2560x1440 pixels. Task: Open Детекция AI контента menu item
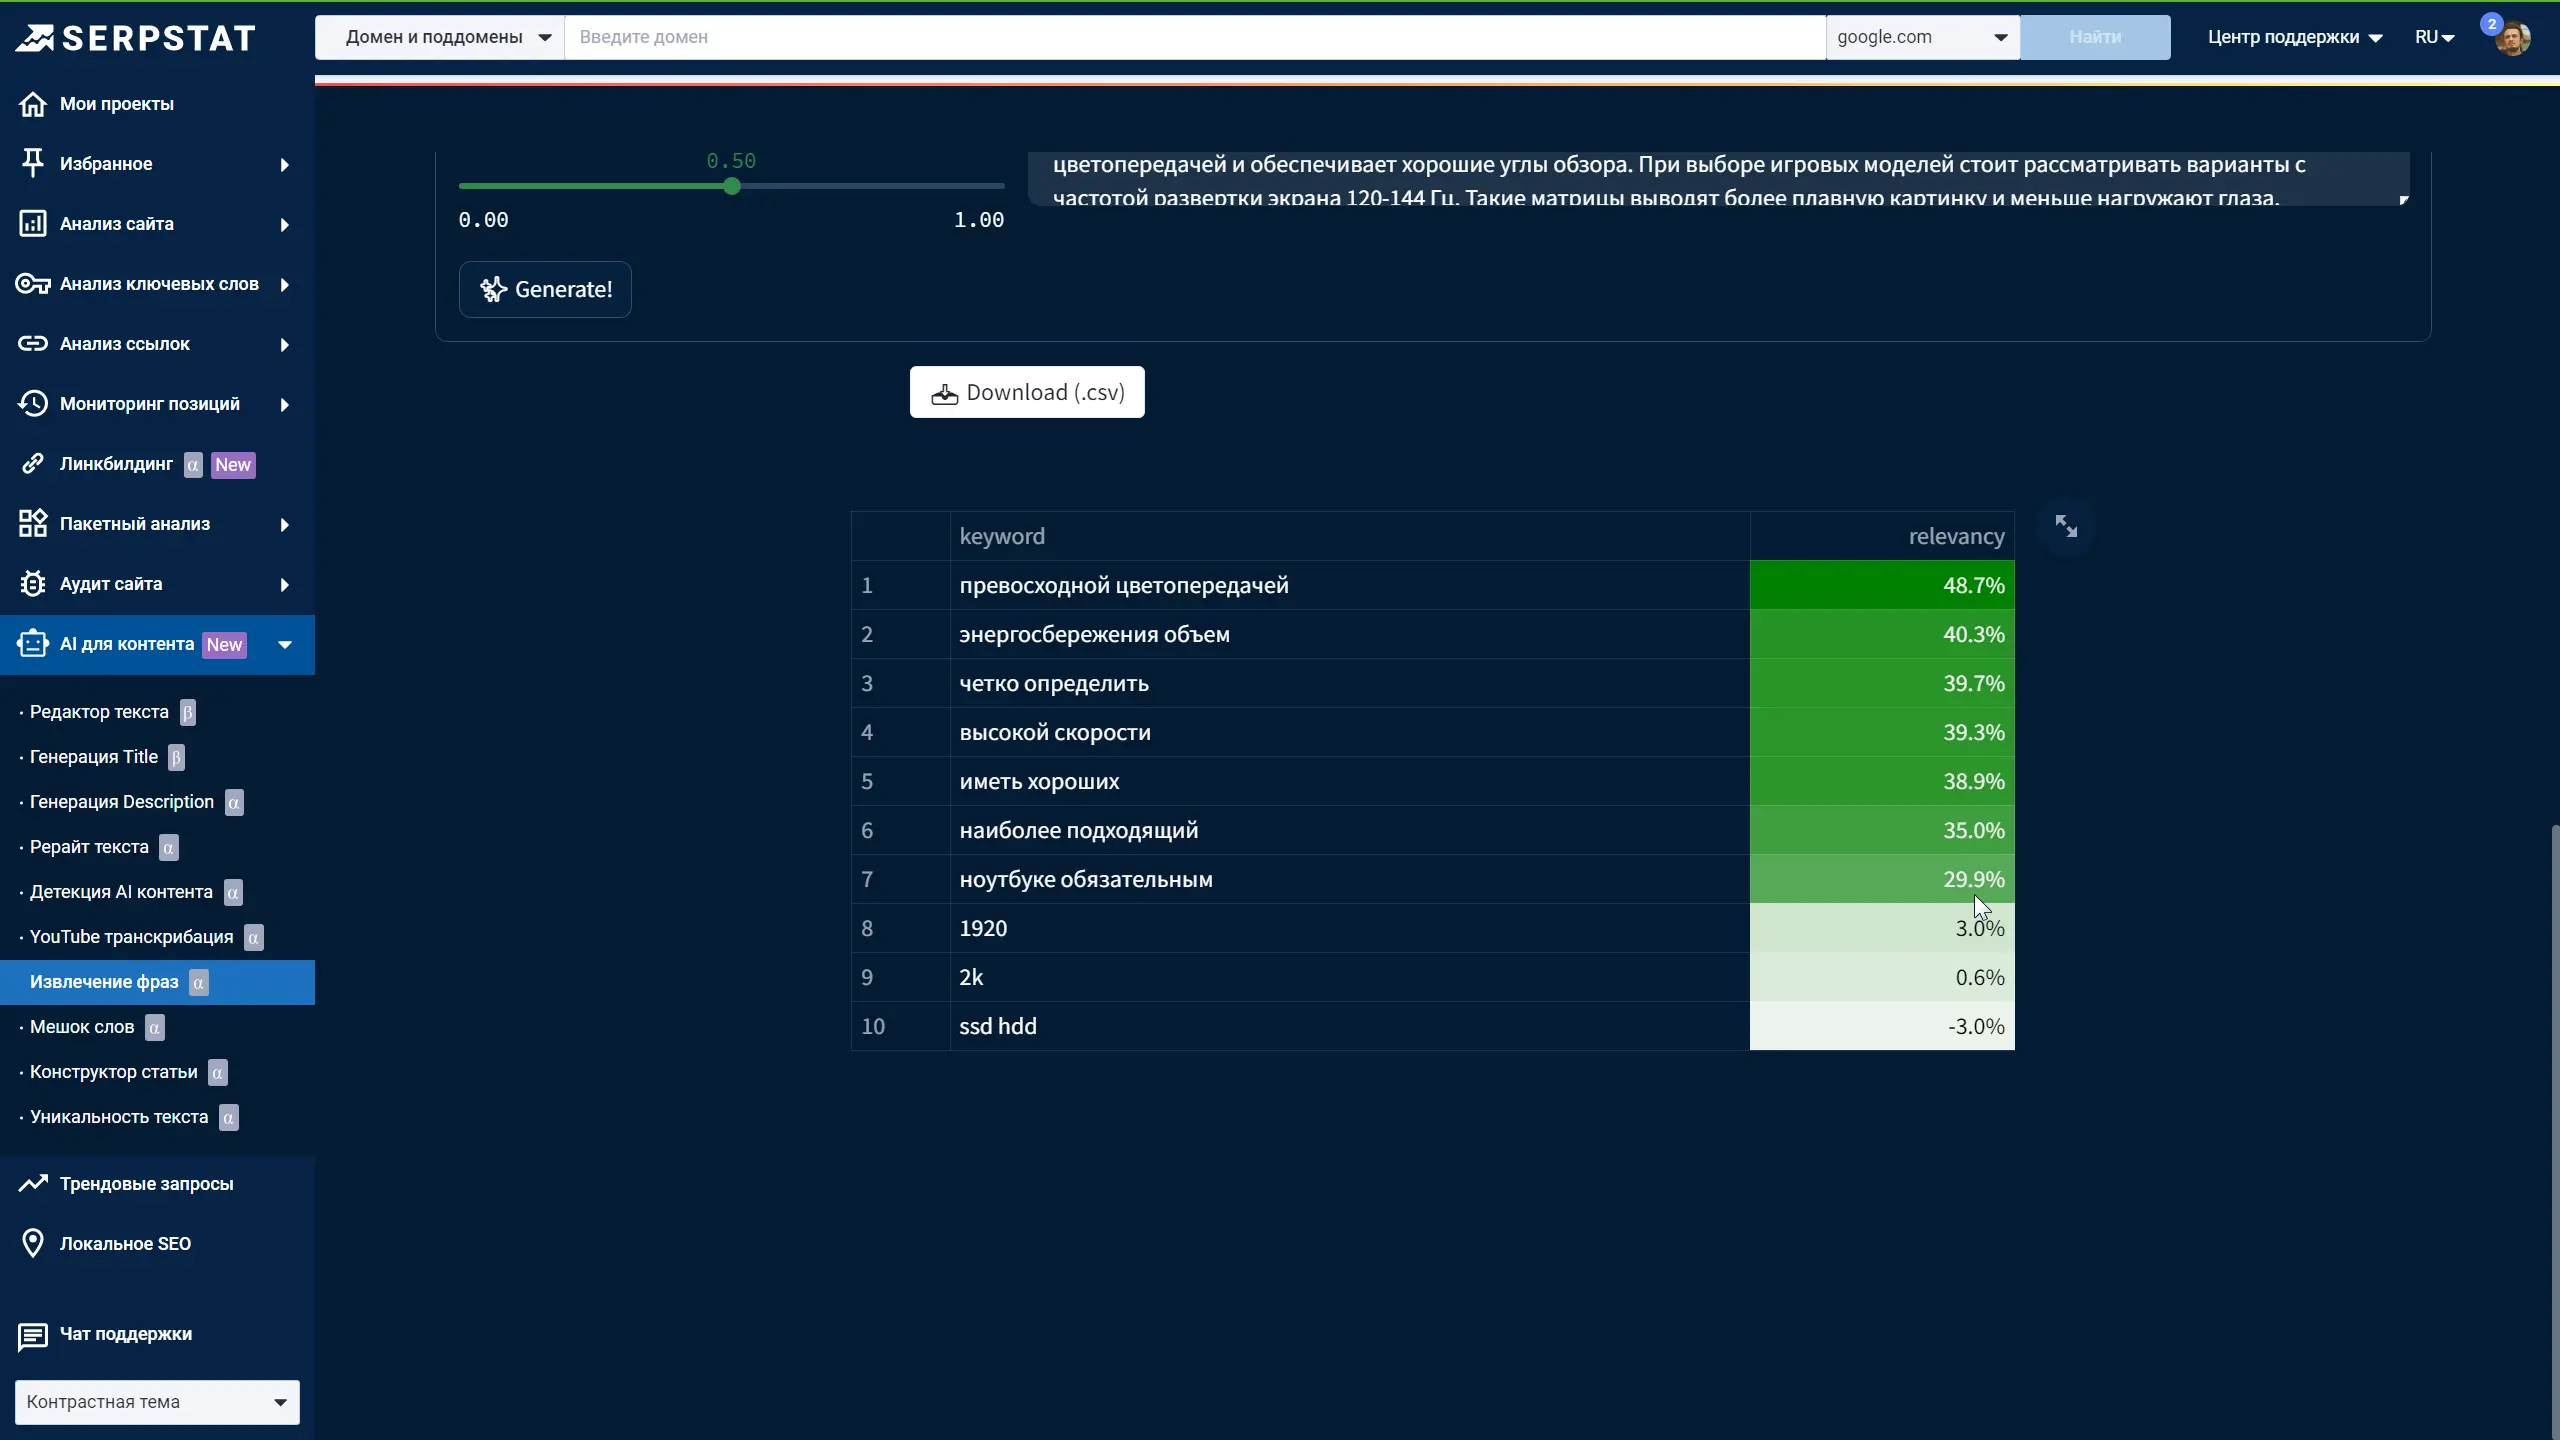pos(121,892)
